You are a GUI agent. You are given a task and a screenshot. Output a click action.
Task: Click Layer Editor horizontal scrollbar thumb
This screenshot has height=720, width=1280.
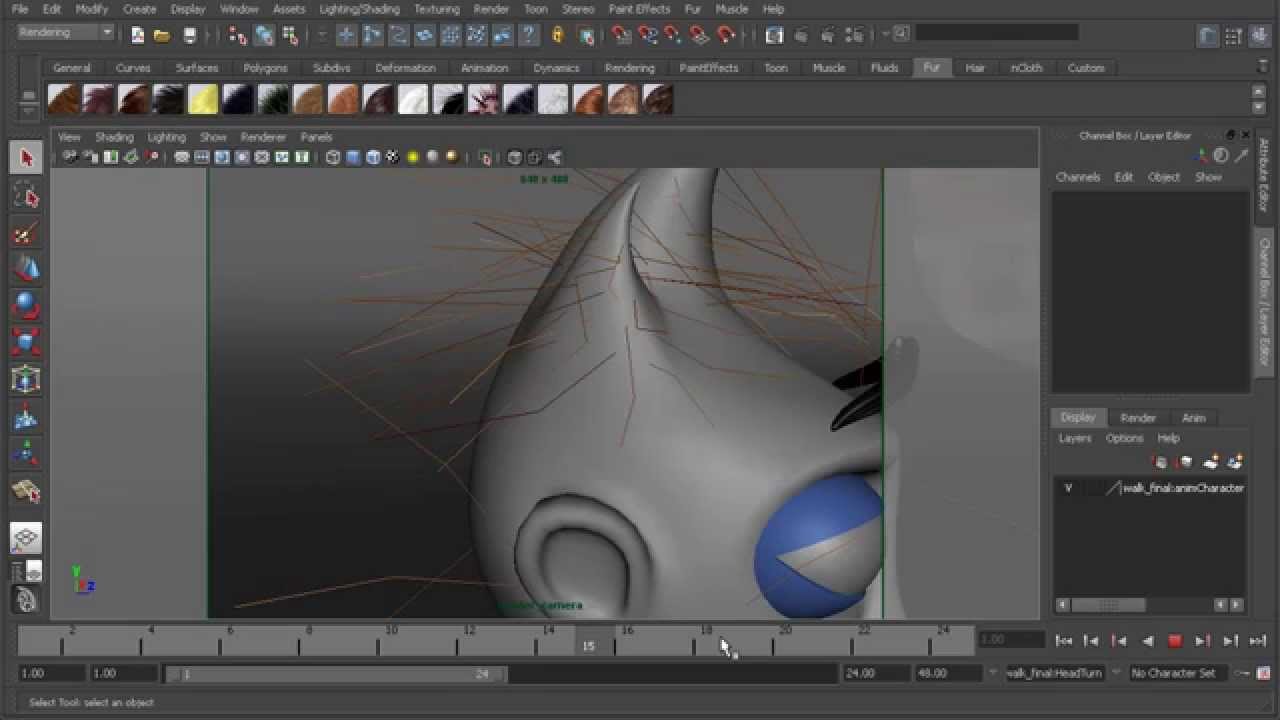coord(1110,605)
